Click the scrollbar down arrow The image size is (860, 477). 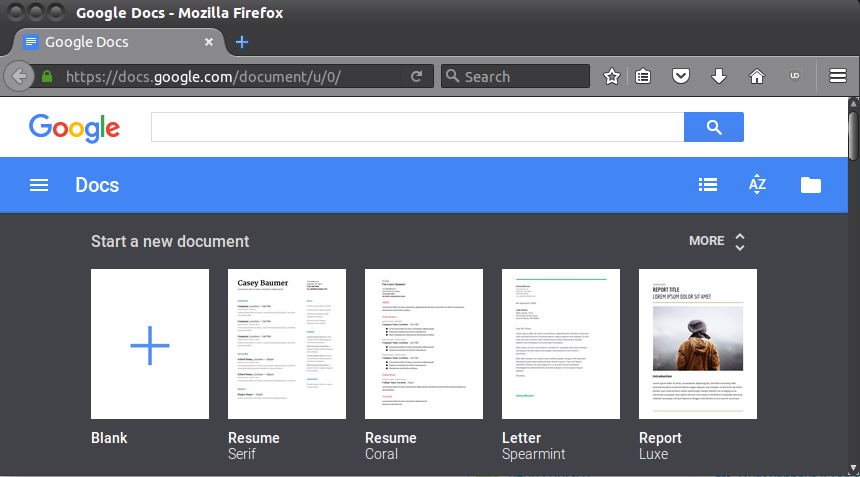point(853,469)
